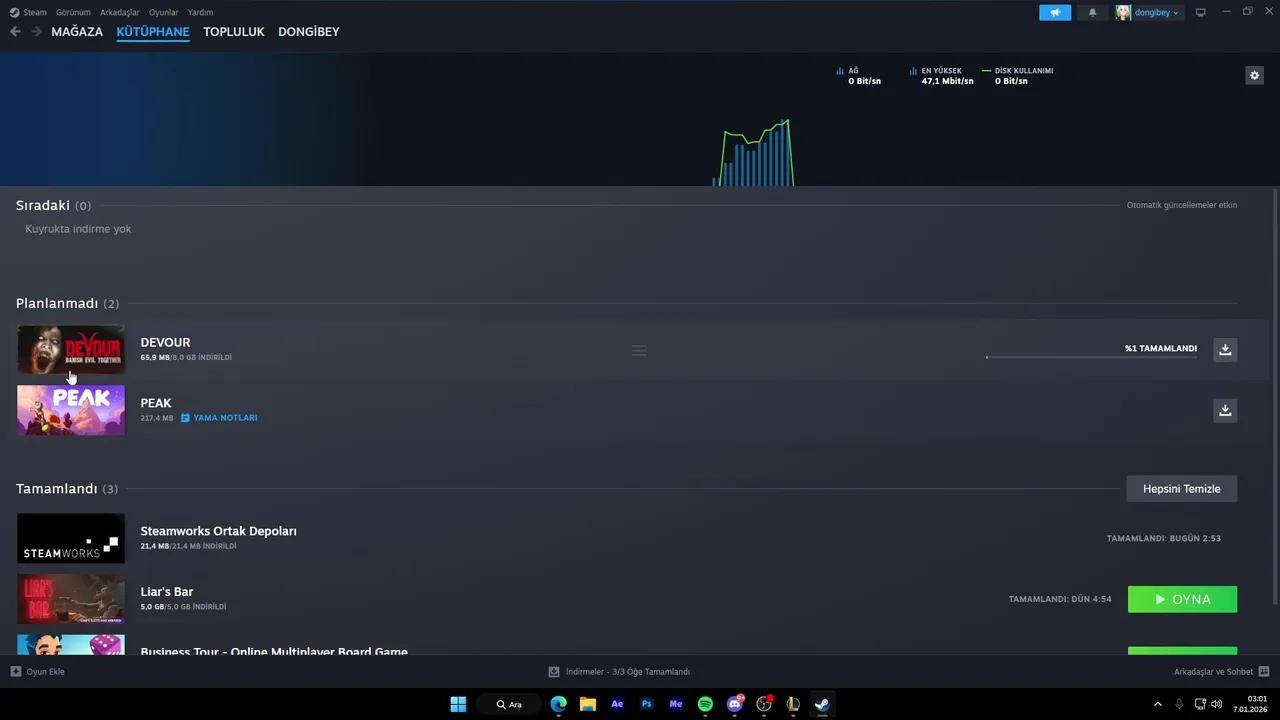This screenshot has width=1280, height=720.
Task: Click the taskbar Ara search box
Action: coord(509,704)
